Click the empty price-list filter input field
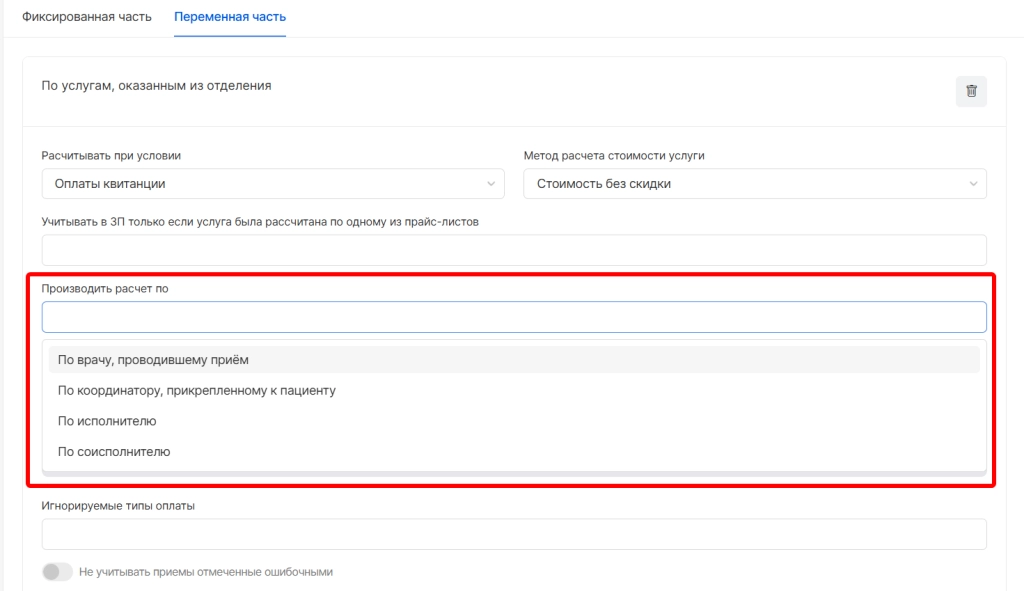Viewport: 1024px width, 591px height. tap(514, 250)
